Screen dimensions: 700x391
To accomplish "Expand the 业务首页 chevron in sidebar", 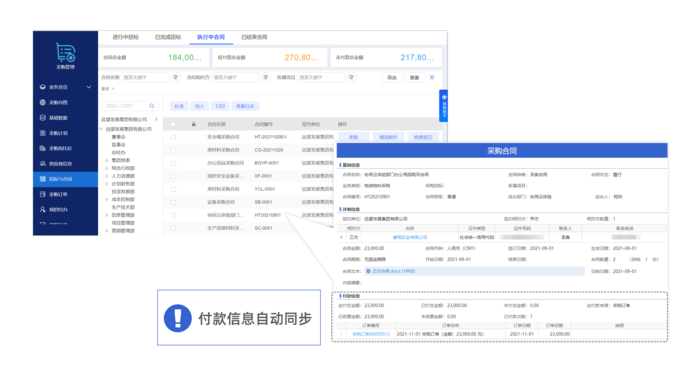I will click(x=89, y=87).
